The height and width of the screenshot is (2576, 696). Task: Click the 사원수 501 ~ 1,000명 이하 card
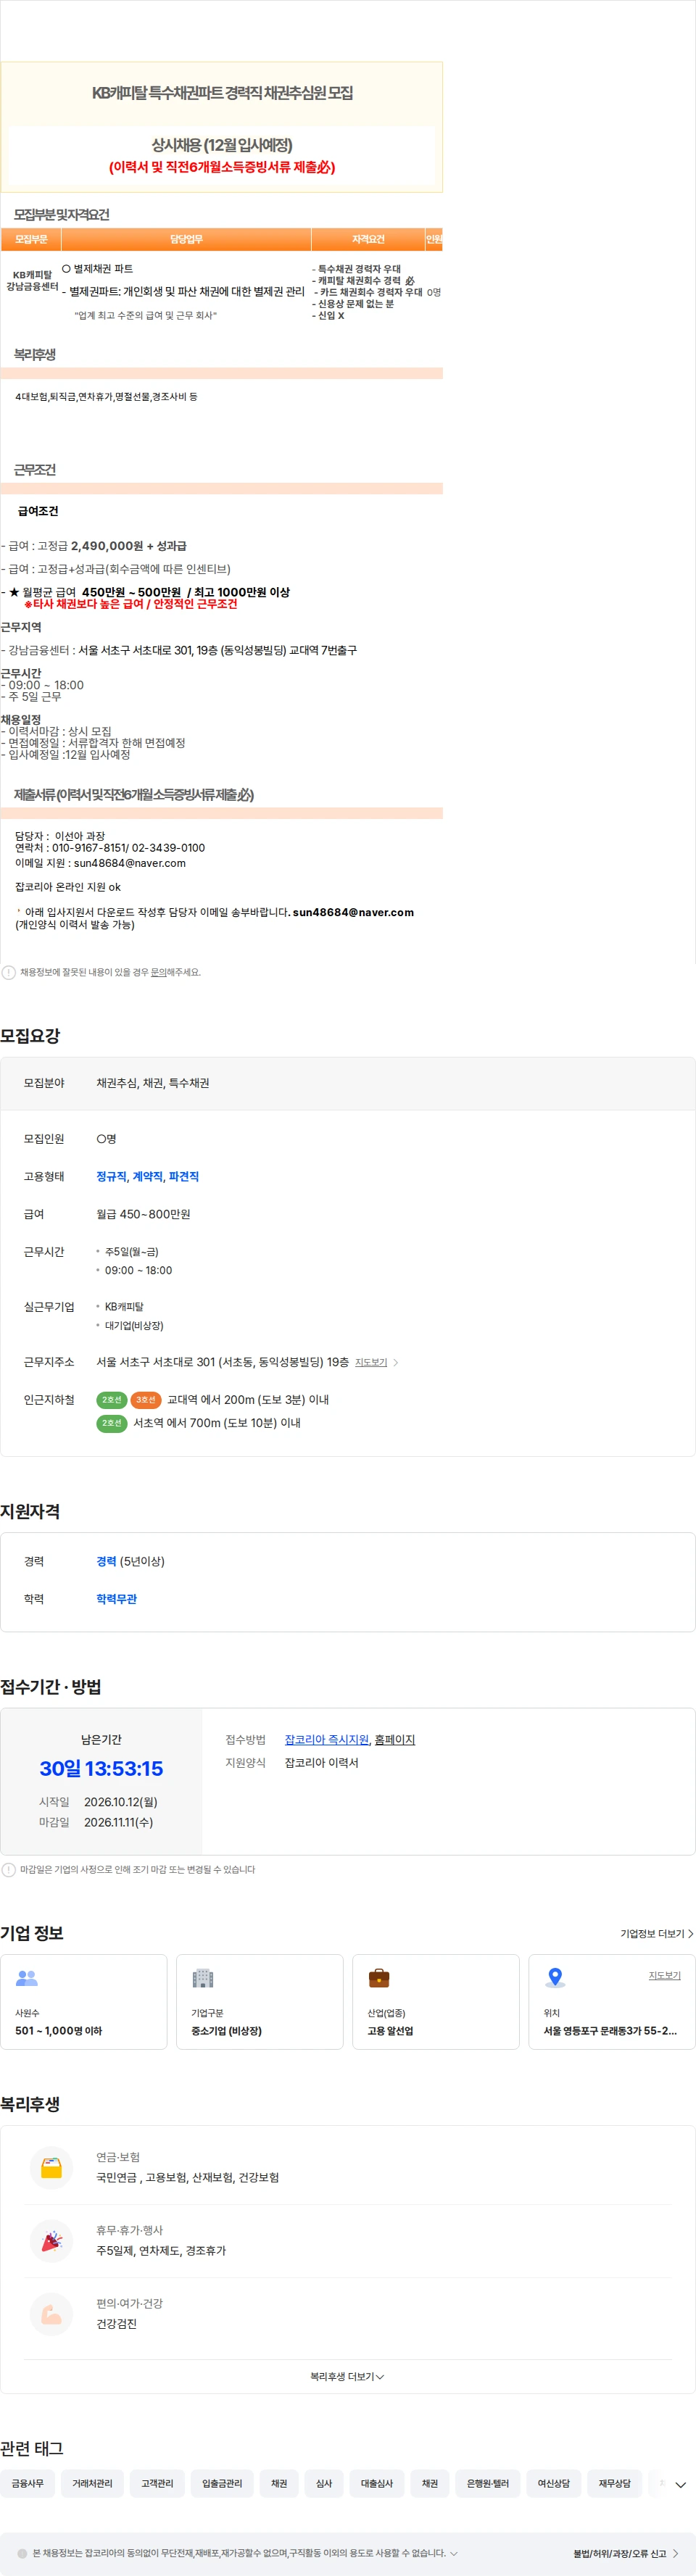(84, 2002)
